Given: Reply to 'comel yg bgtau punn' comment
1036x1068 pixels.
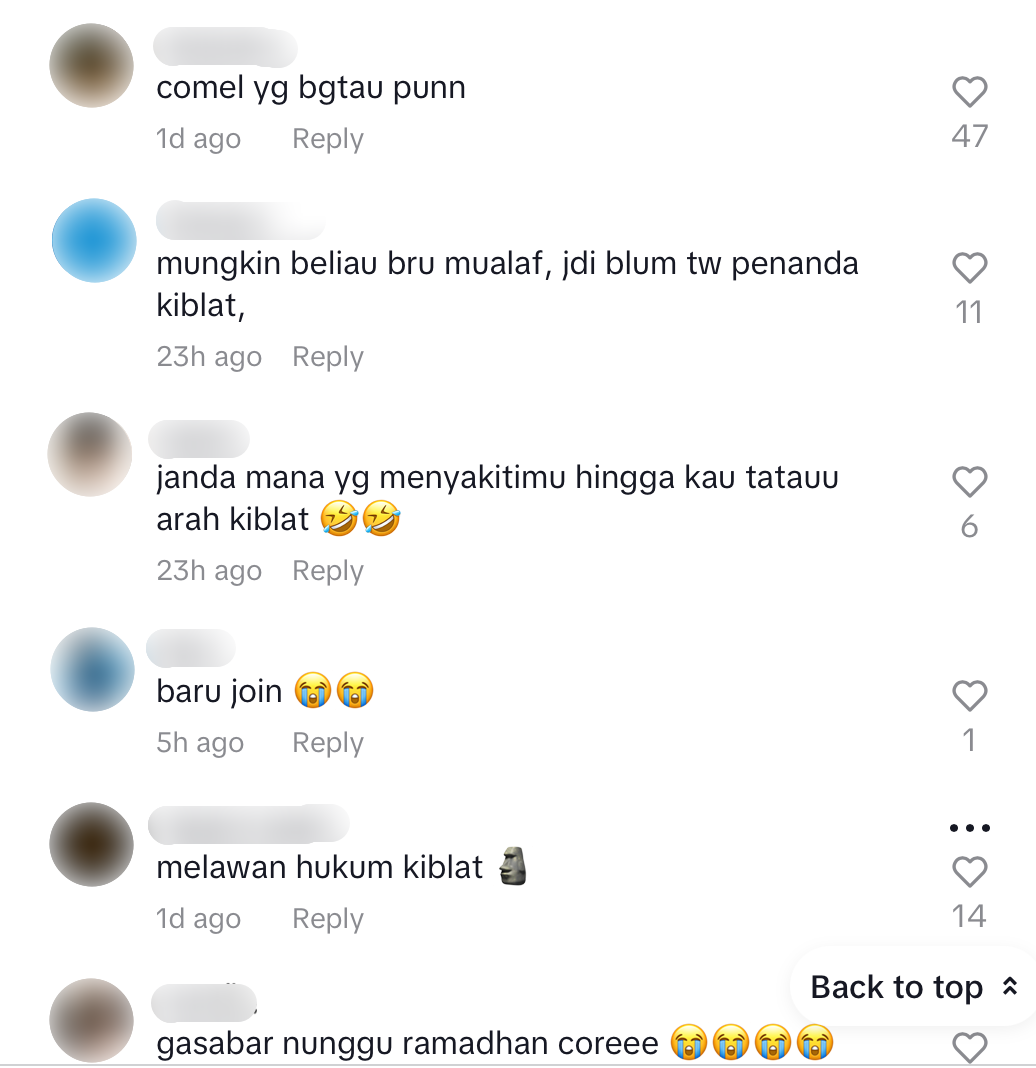Looking at the screenshot, I should (x=328, y=139).
